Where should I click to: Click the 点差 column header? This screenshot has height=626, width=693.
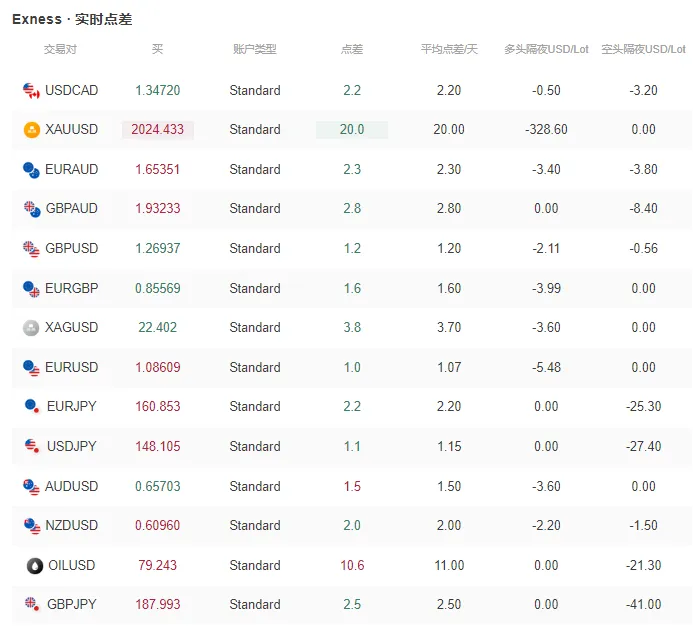click(x=352, y=49)
